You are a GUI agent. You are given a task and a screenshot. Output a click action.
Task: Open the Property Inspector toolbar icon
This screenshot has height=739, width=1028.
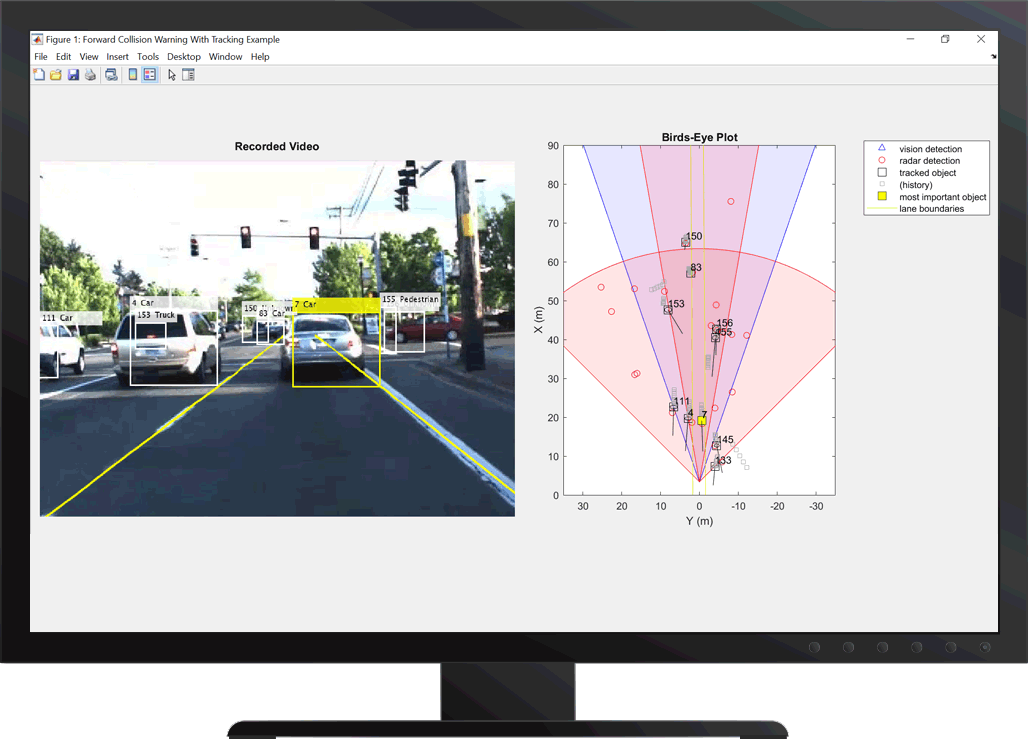click(x=188, y=75)
